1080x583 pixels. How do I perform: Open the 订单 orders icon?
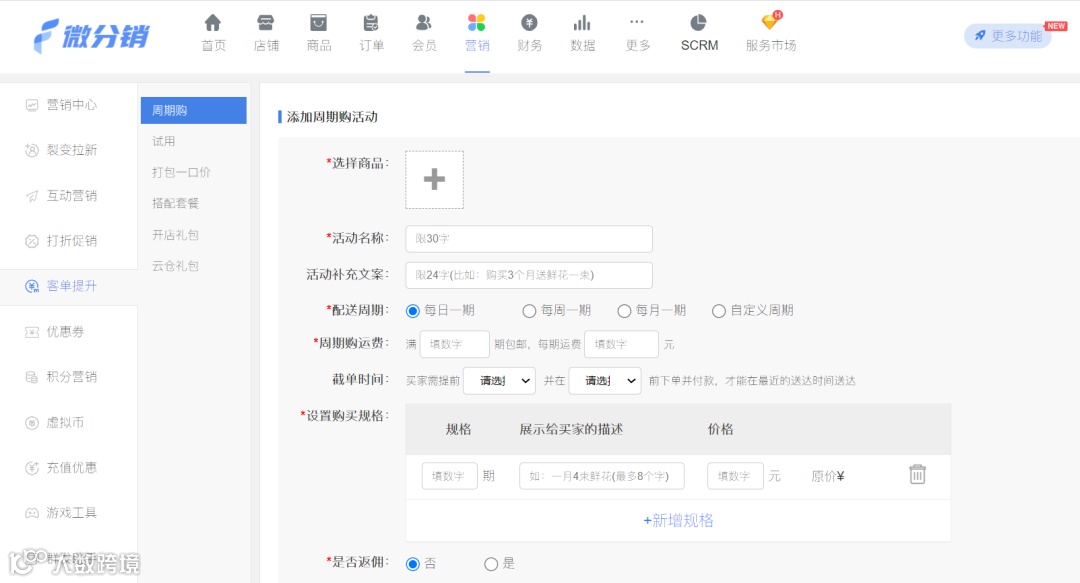point(371,23)
